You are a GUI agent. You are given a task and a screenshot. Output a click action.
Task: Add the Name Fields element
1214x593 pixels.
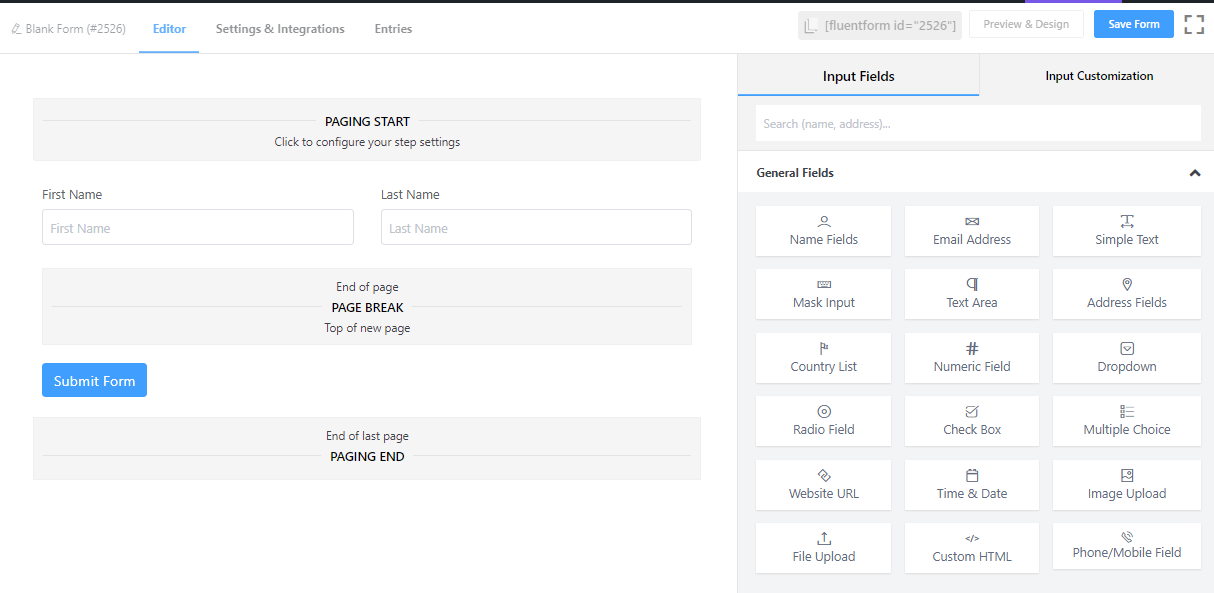(823, 231)
